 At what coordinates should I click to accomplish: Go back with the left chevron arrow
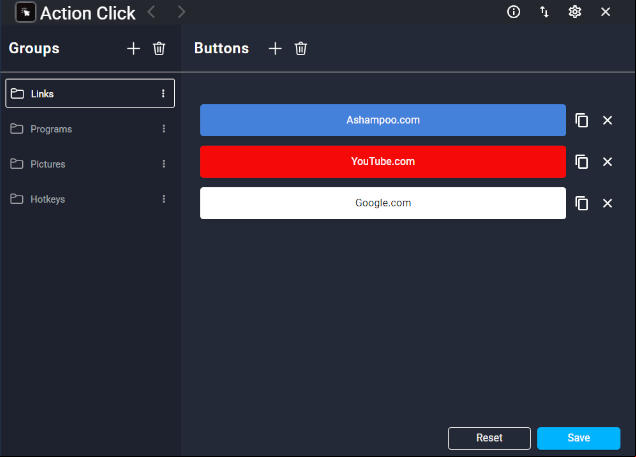coord(152,12)
